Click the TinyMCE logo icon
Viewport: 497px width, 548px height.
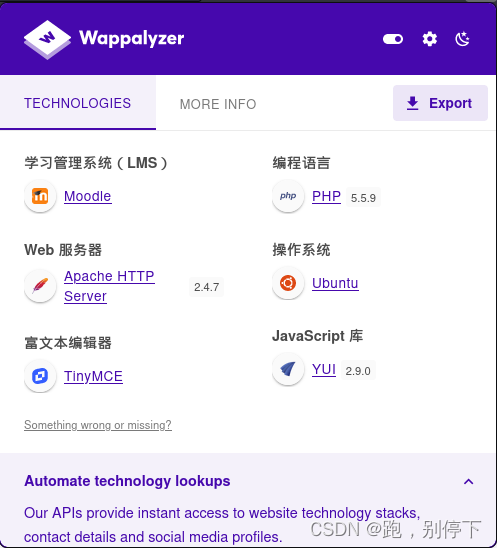[x=40, y=376]
